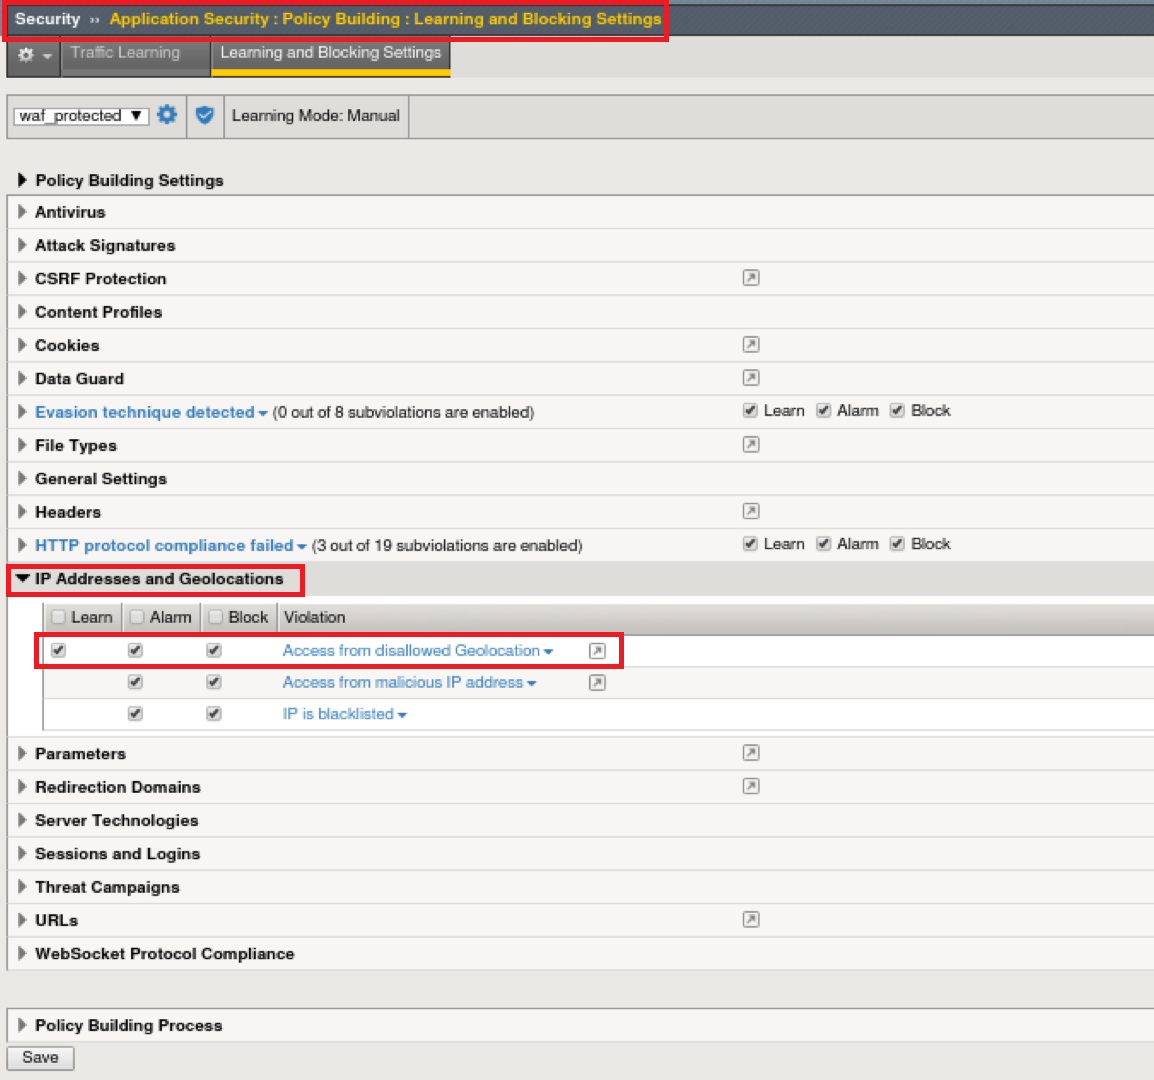Expand the Threat Campaigns section
This screenshot has height=1080, width=1154.
tap(22, 886)
